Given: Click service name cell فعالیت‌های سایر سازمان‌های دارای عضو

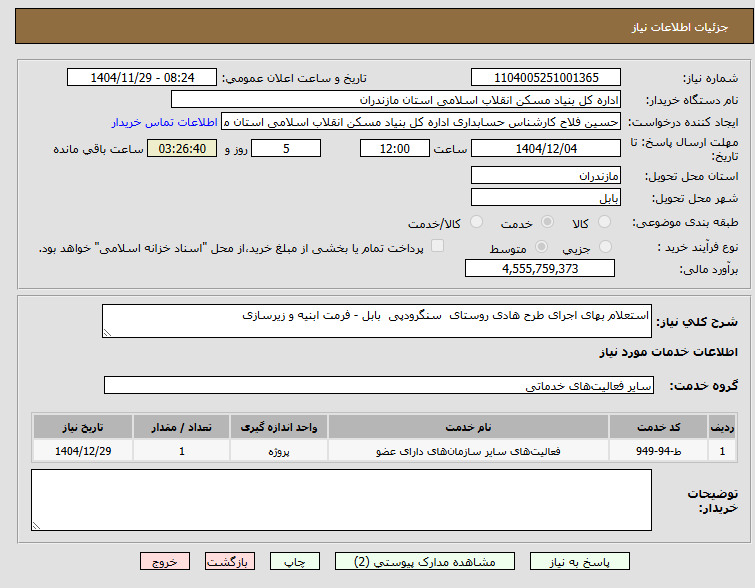Looking at the screenshot, I should 468,451.
